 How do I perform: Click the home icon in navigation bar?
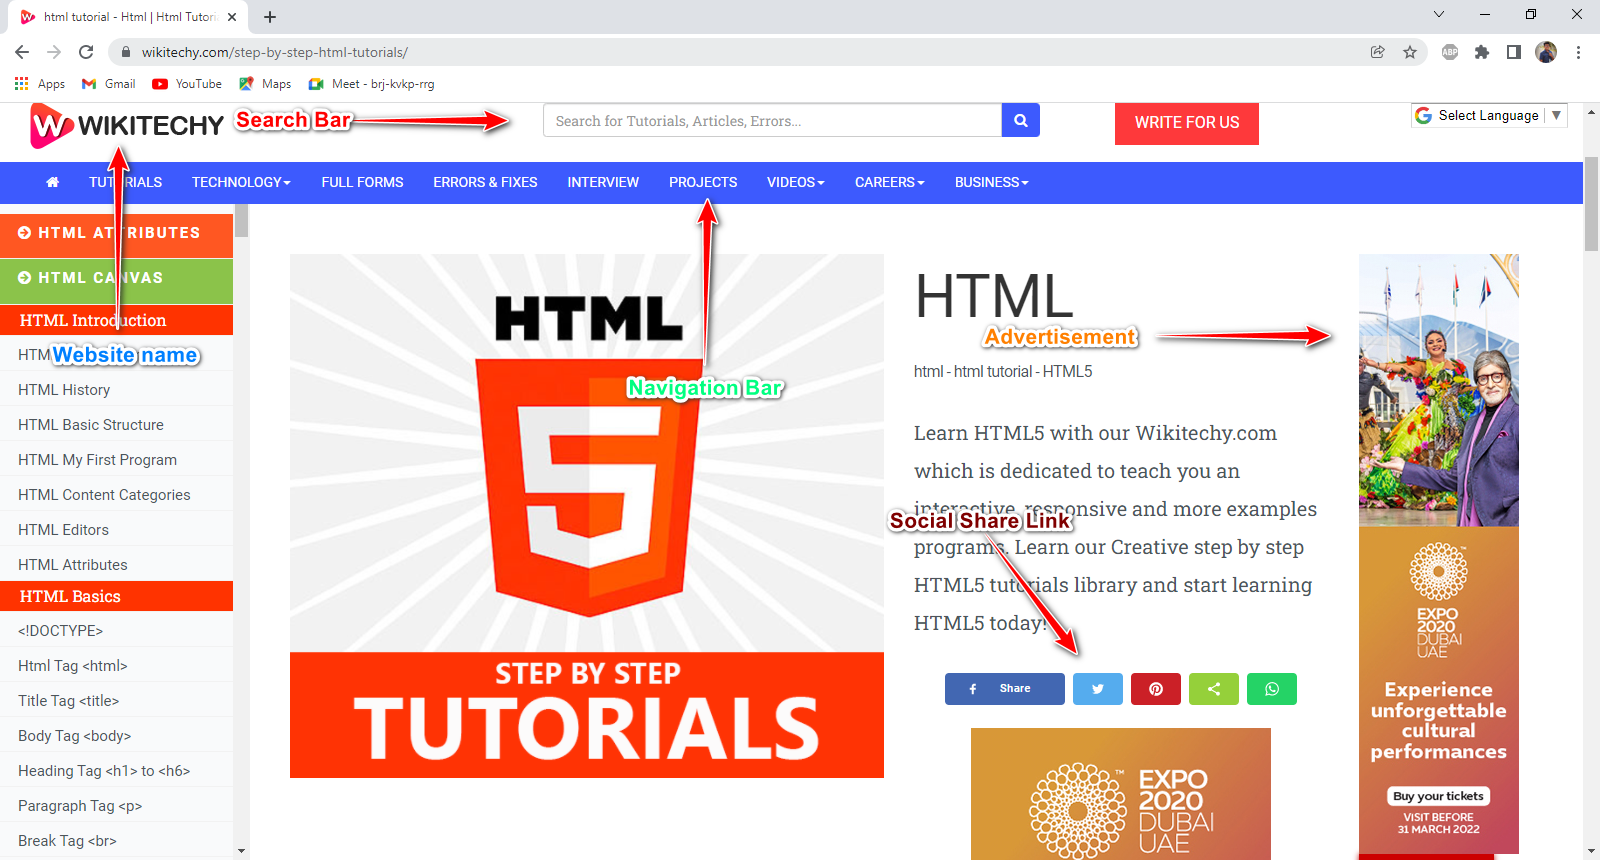point(53,182)
